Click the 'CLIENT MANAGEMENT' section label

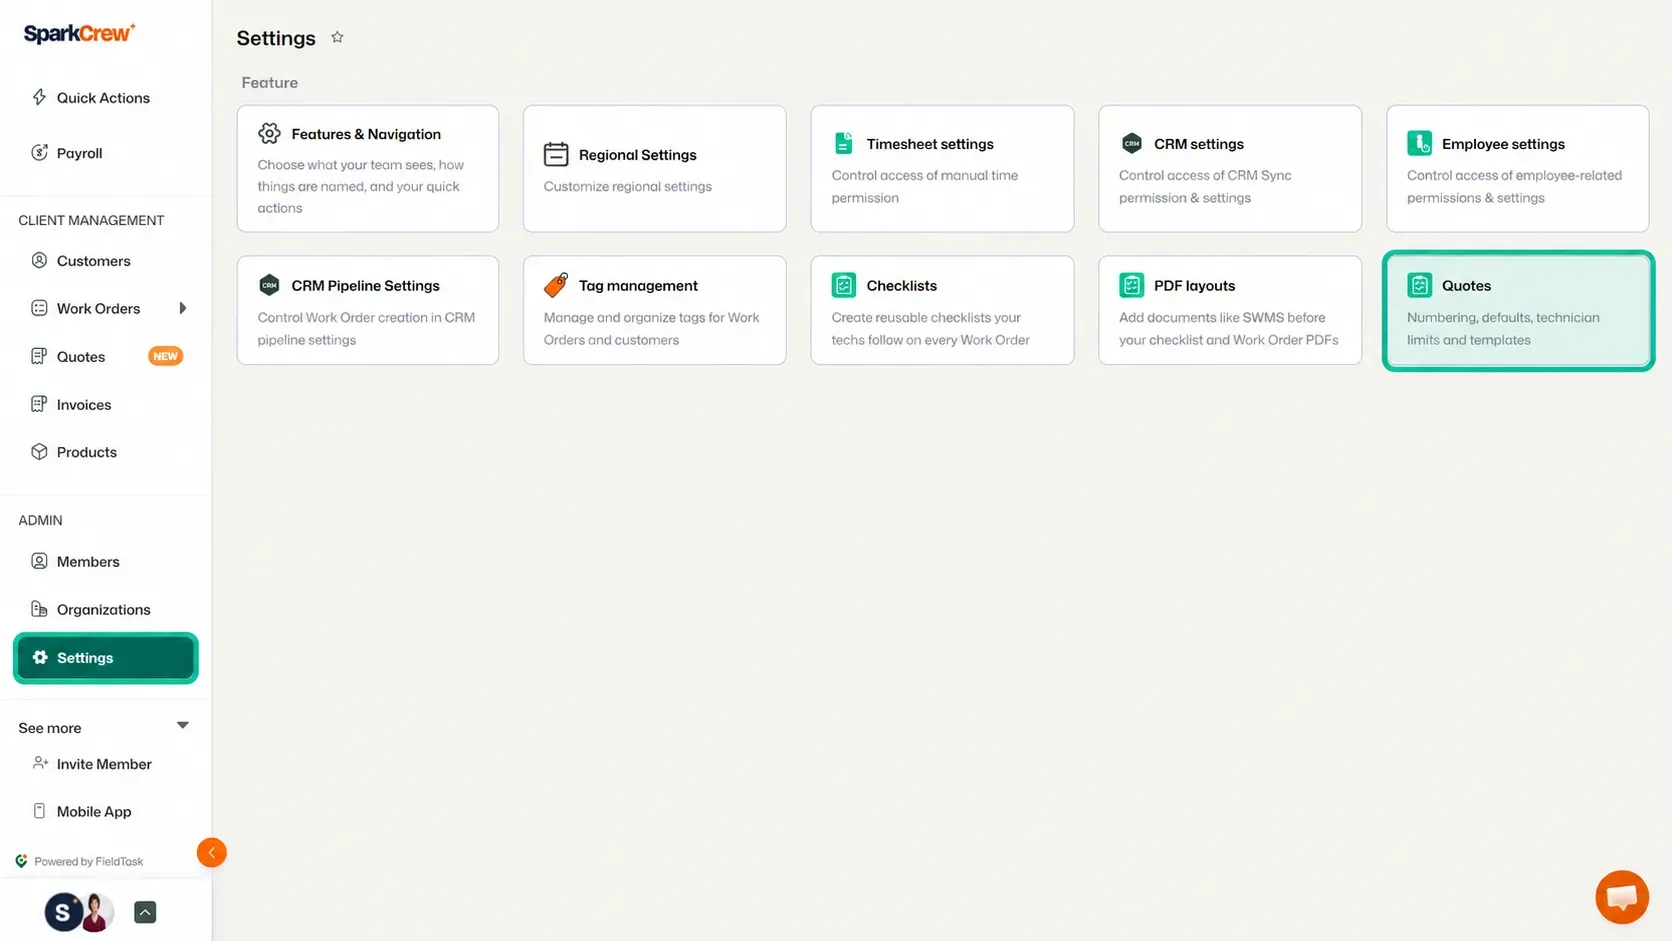pos(91,220)
